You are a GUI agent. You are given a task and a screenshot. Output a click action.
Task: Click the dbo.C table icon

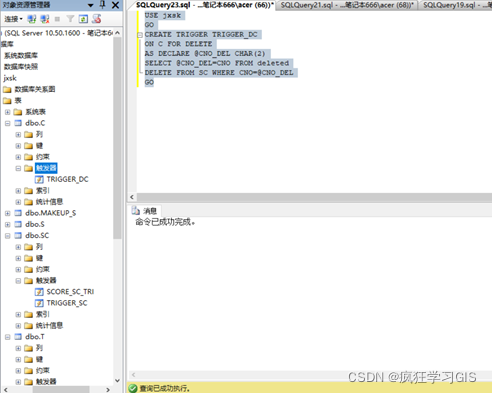pos(18,123)
